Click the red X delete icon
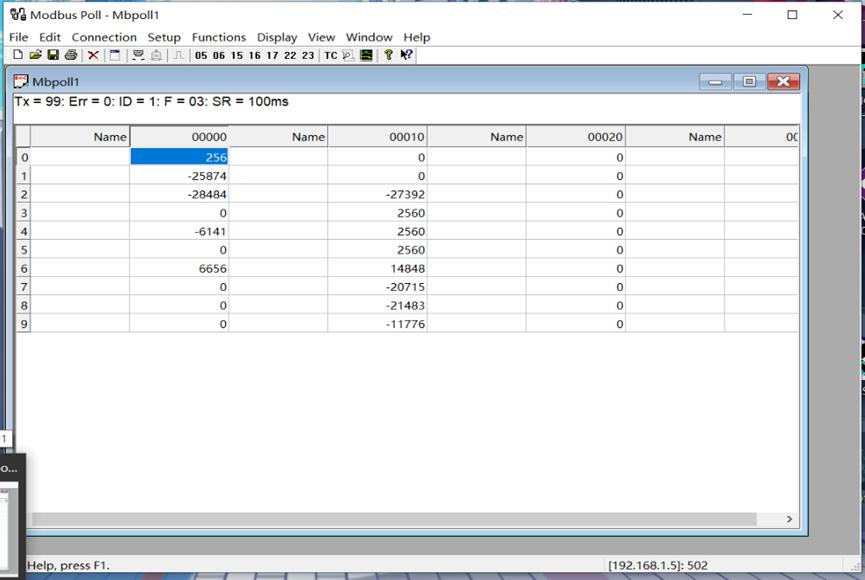The image size is (865, 580). point(93,55)
